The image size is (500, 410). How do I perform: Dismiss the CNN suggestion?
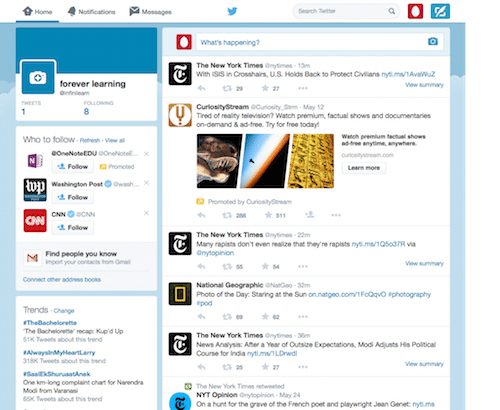point(146,213)
